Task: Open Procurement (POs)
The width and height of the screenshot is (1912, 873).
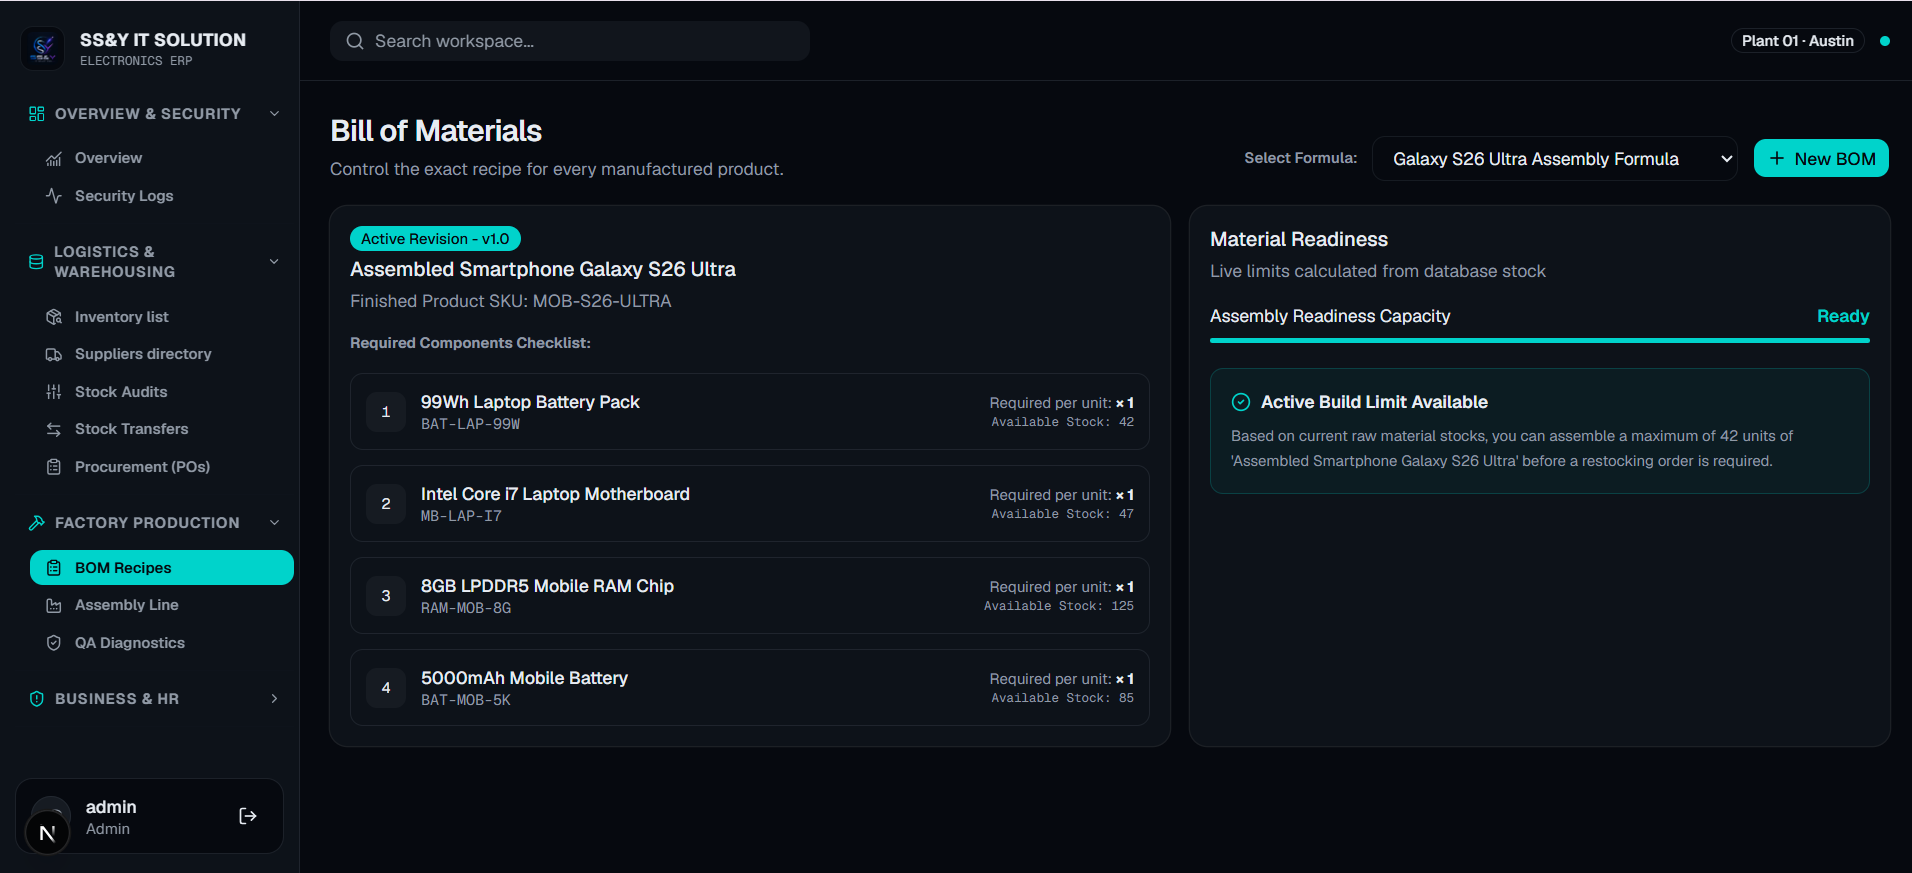Action: click(x=162, y=467)
